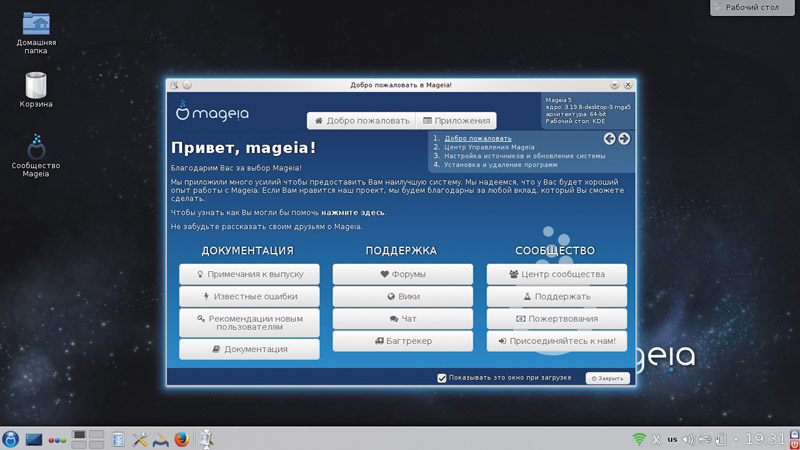Open the file manager icon in the taskbar
Screen dimensions: 800x450
pyautogui.click(x=118, y=439)
